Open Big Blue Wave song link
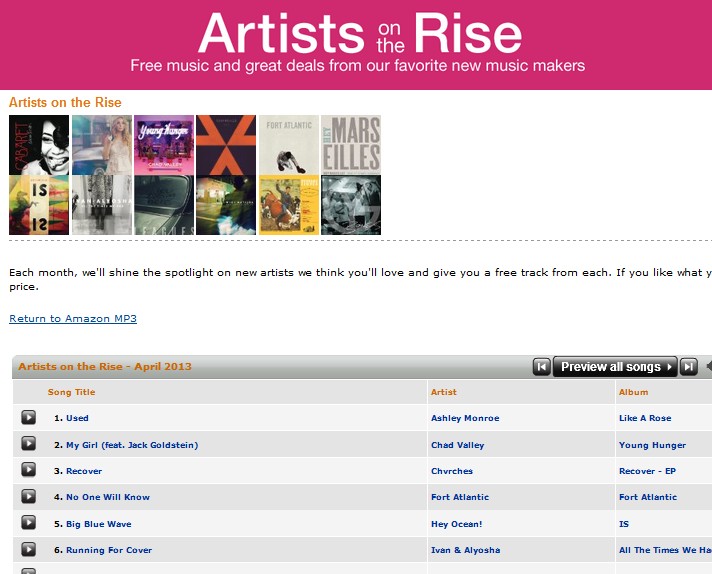This screenshot has height=574, width=712. [x=99, y=524]
